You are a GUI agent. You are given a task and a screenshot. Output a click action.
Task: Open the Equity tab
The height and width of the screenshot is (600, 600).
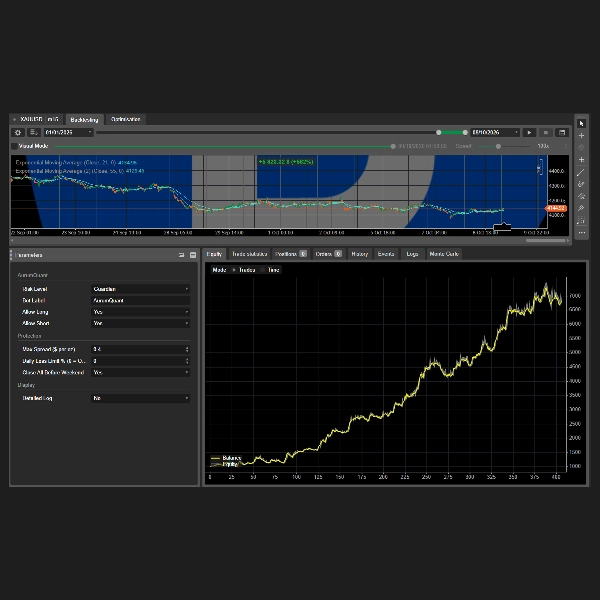coord(214,254)
